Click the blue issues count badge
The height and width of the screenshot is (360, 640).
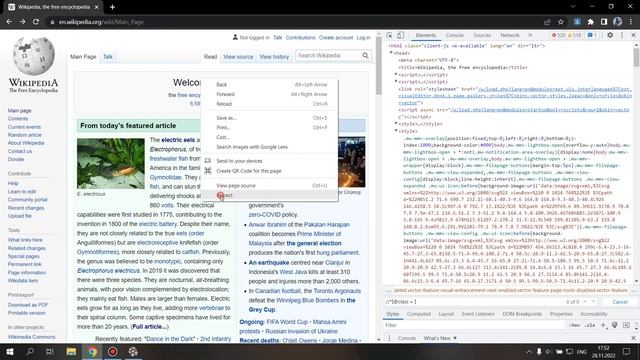point(592,36)
